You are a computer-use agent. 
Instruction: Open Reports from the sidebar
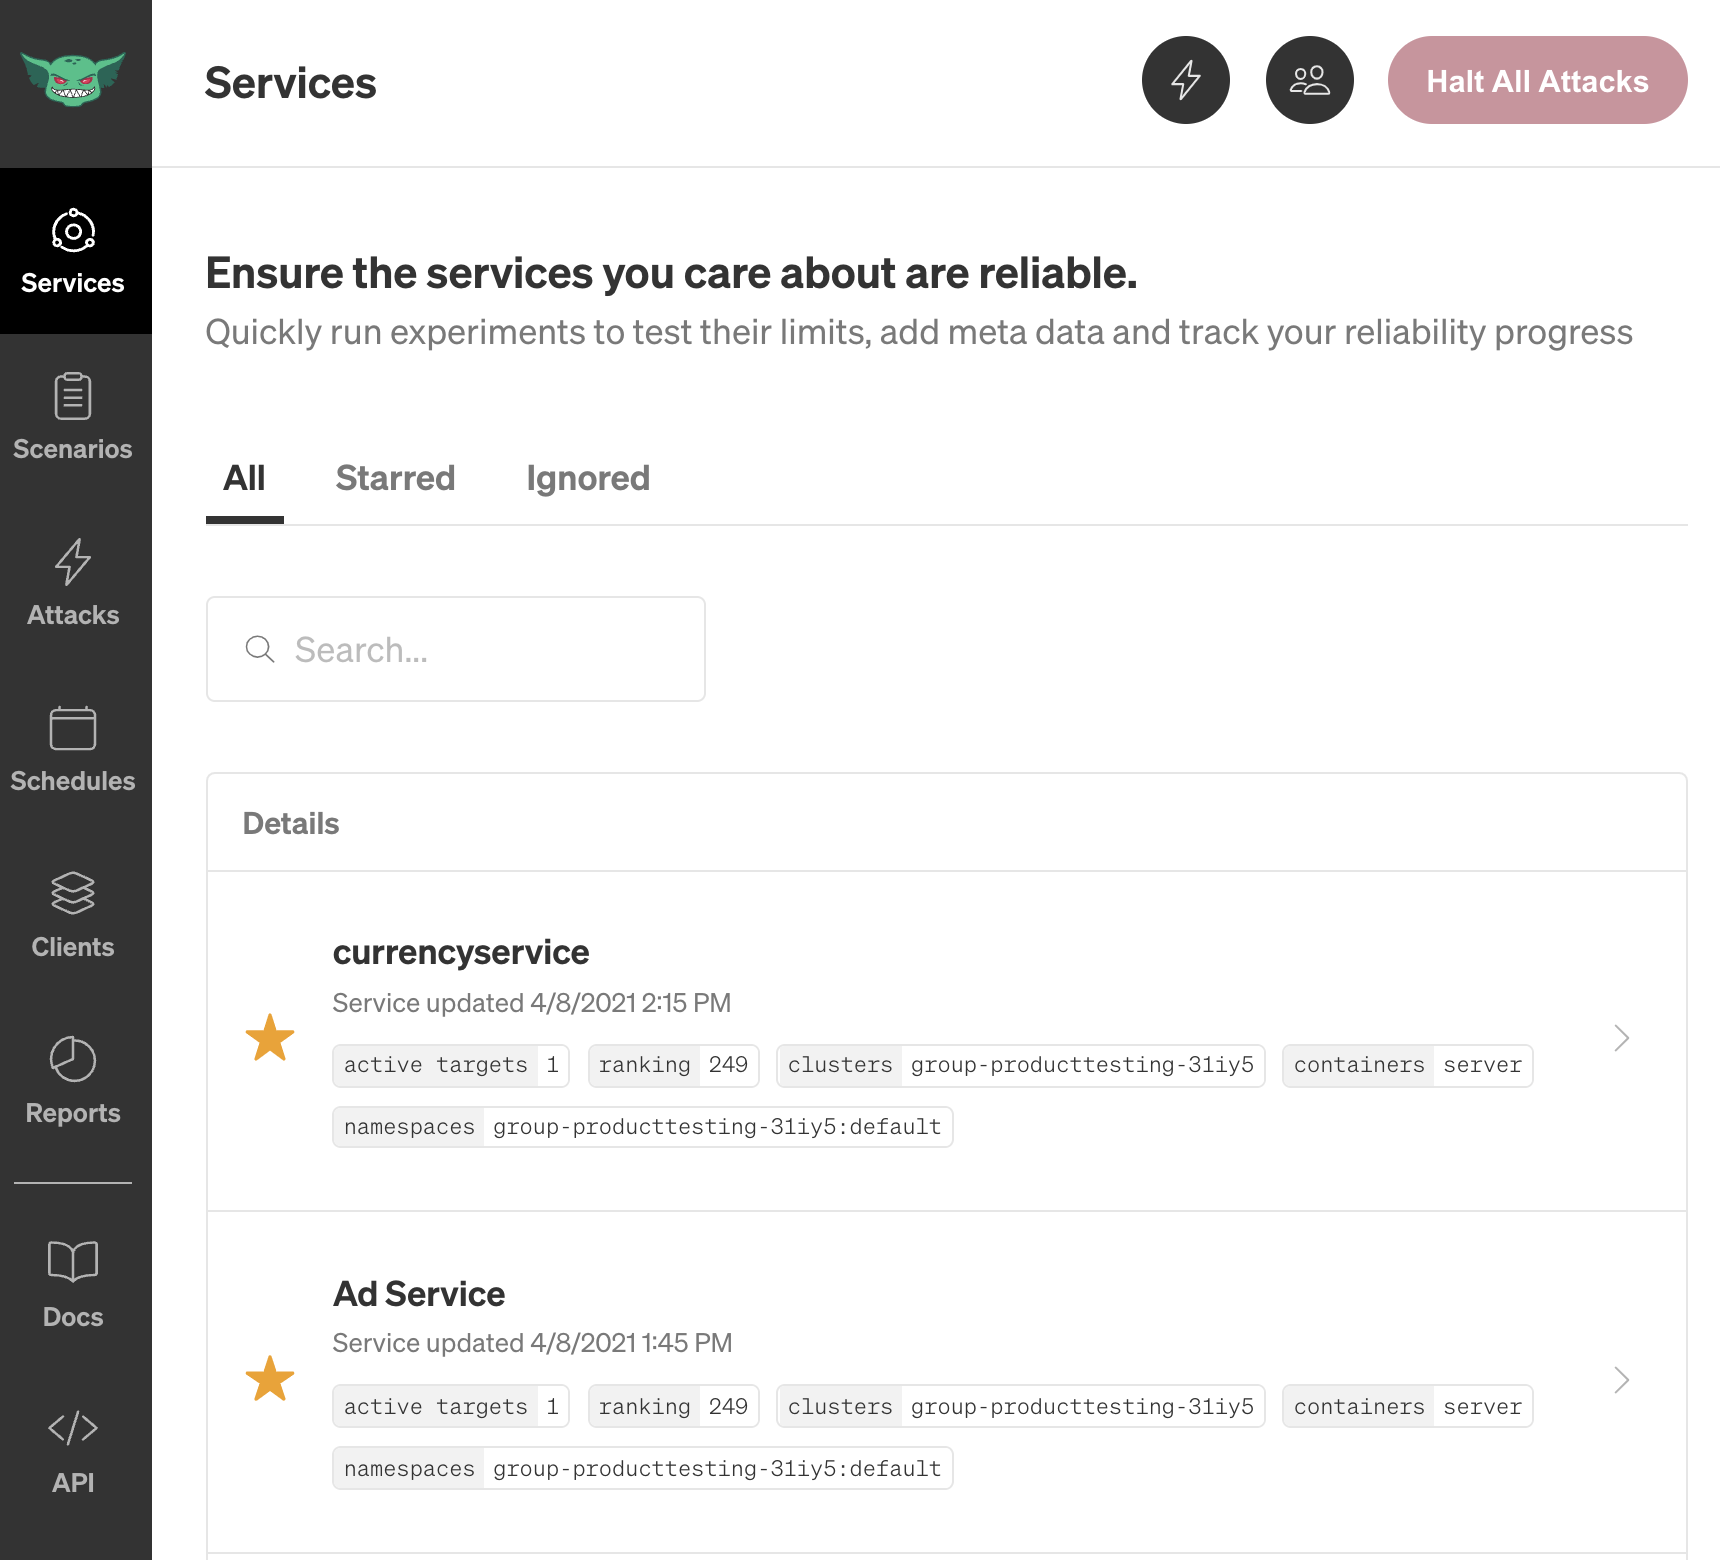(72, 1078)
